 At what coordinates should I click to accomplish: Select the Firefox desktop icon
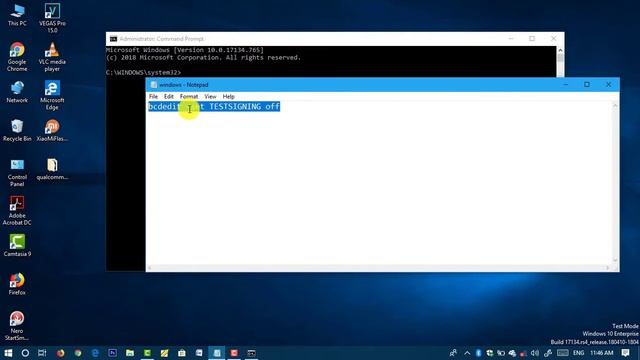click(x=17, y=284)
